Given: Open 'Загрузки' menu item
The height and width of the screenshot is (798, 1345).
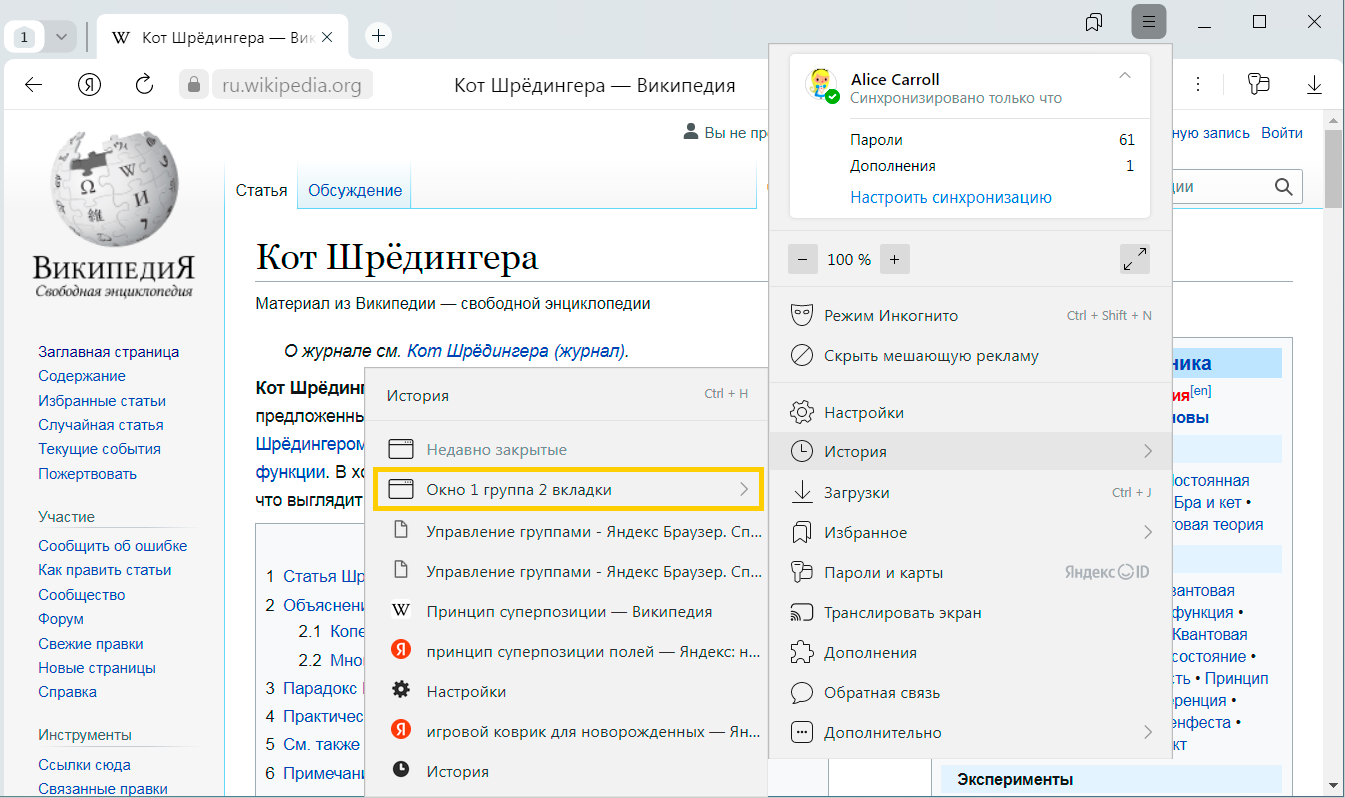Looking at the screenshot, I should click(x=856, y=493).
